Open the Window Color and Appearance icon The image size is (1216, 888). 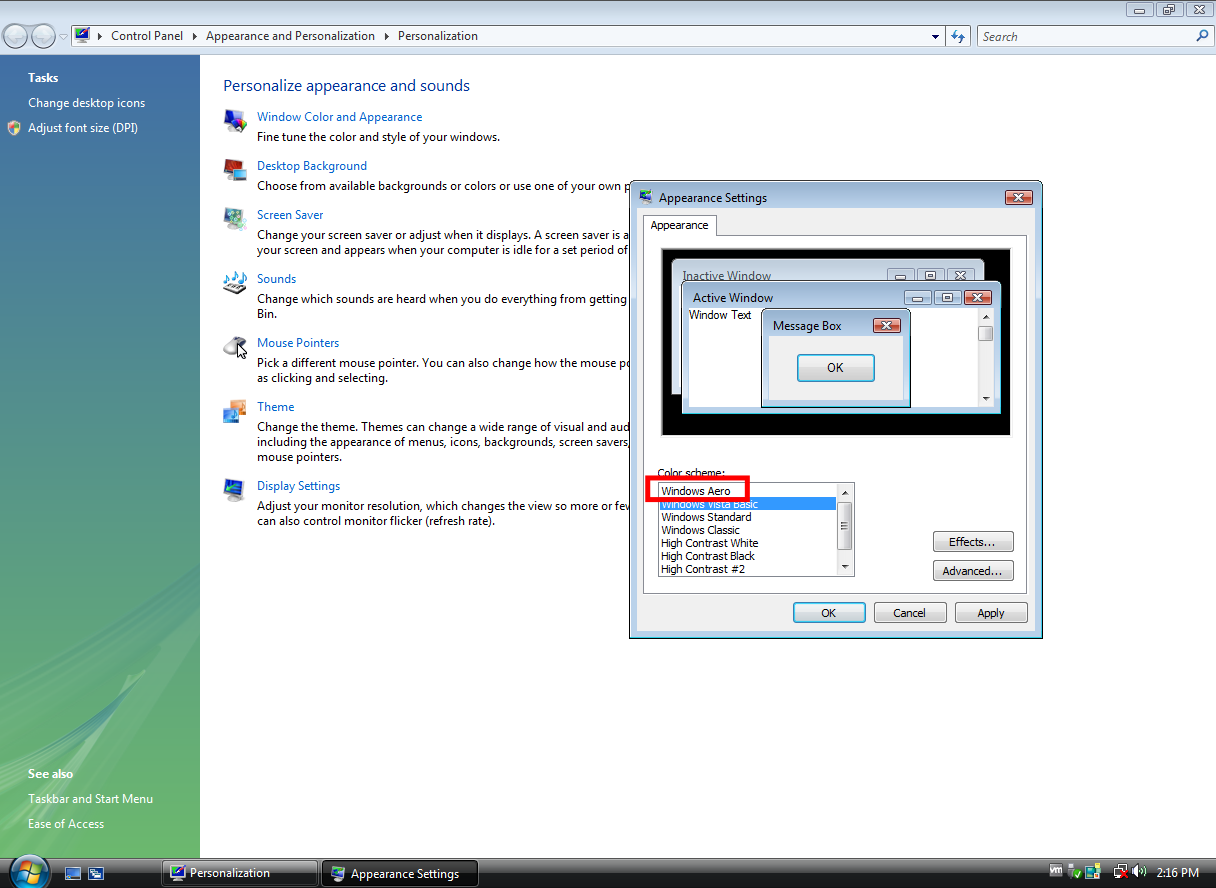235,121
